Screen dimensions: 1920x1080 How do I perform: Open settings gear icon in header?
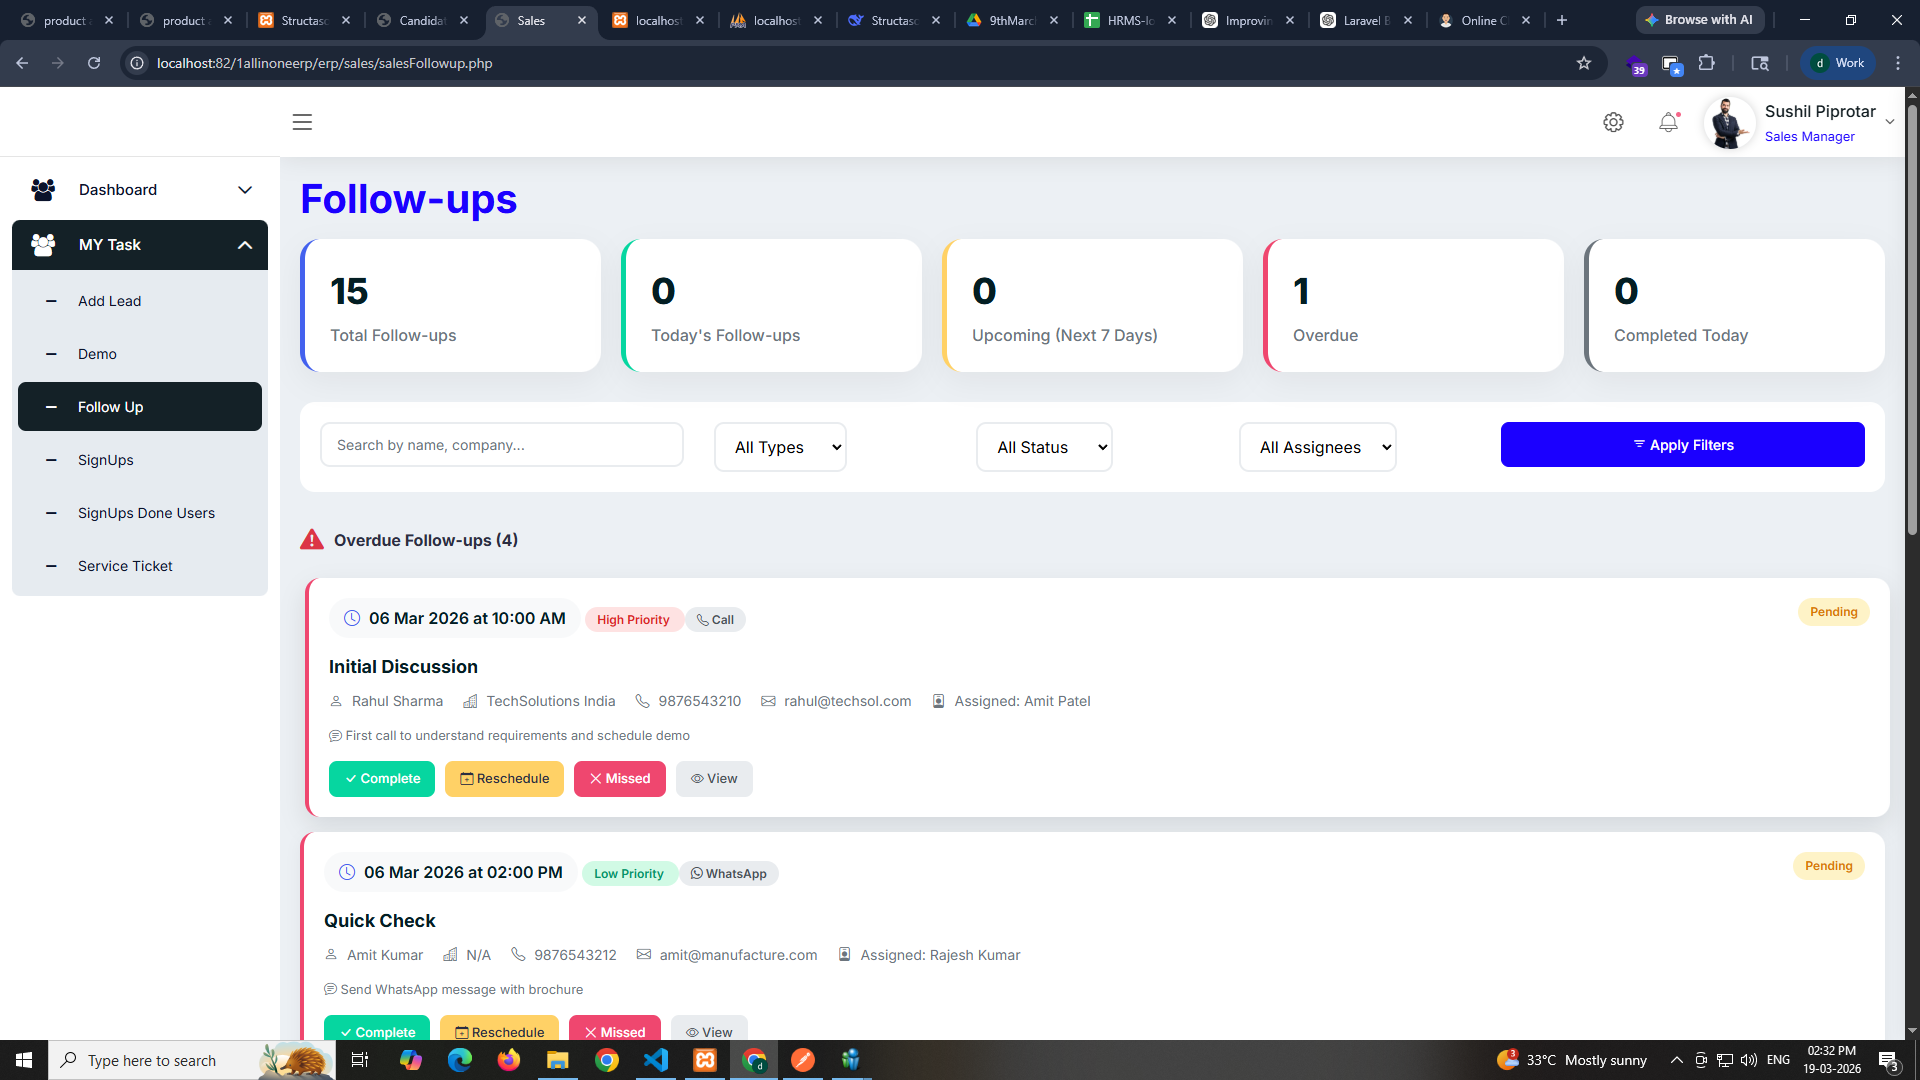[x=1613, y=122]
